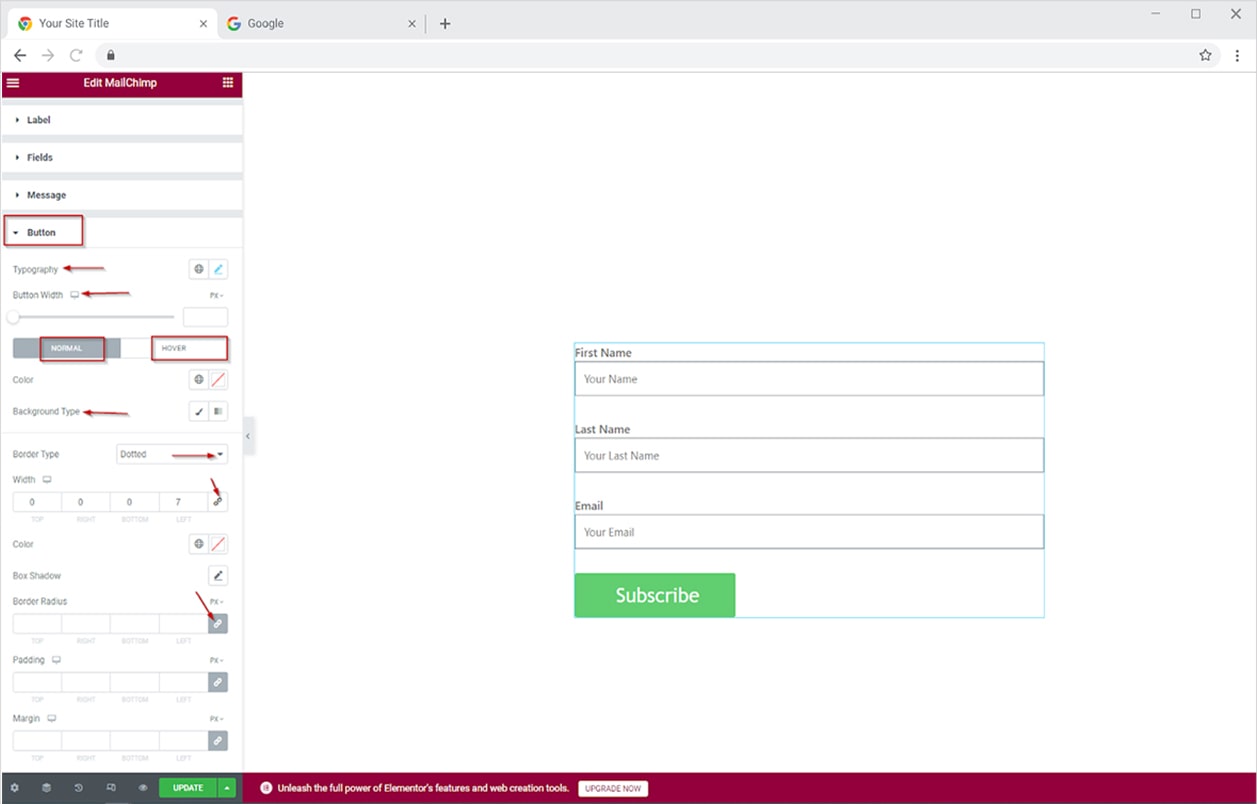Click the Upgrade Now button

tap(613, 789)
